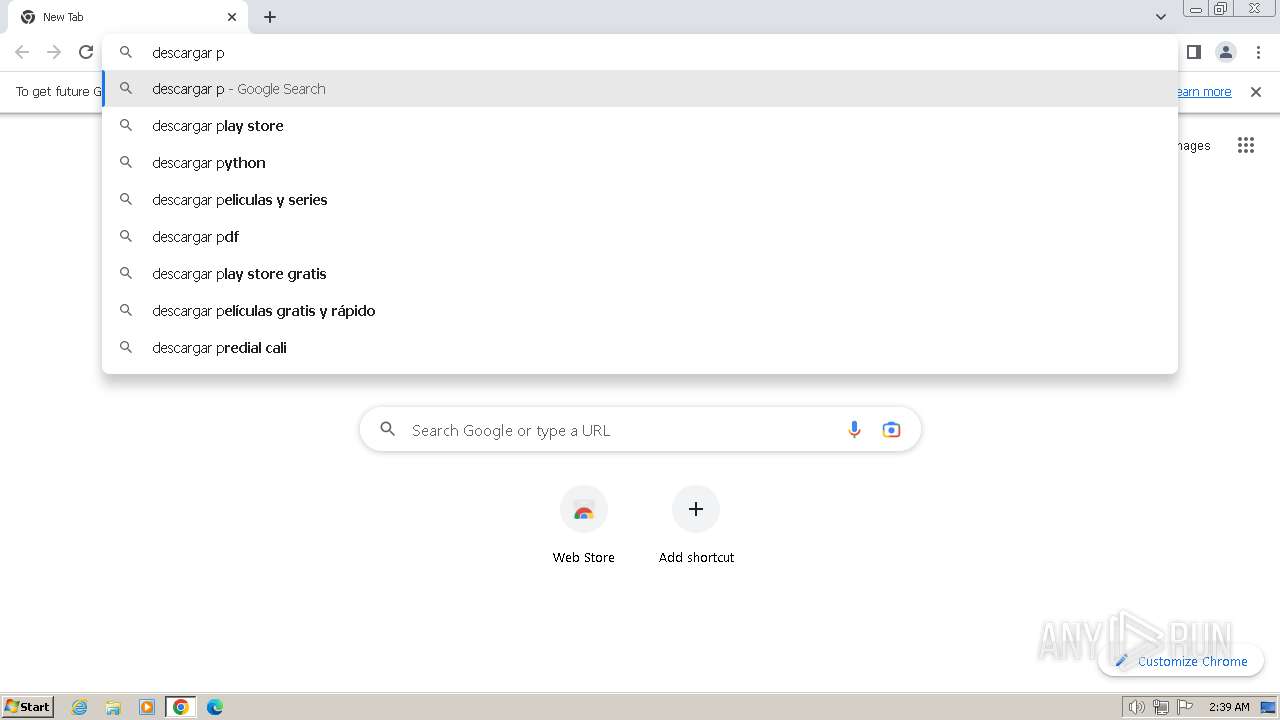
Task: Select 'descargar play store gratis' suggestion
Action: click(640, 274)
